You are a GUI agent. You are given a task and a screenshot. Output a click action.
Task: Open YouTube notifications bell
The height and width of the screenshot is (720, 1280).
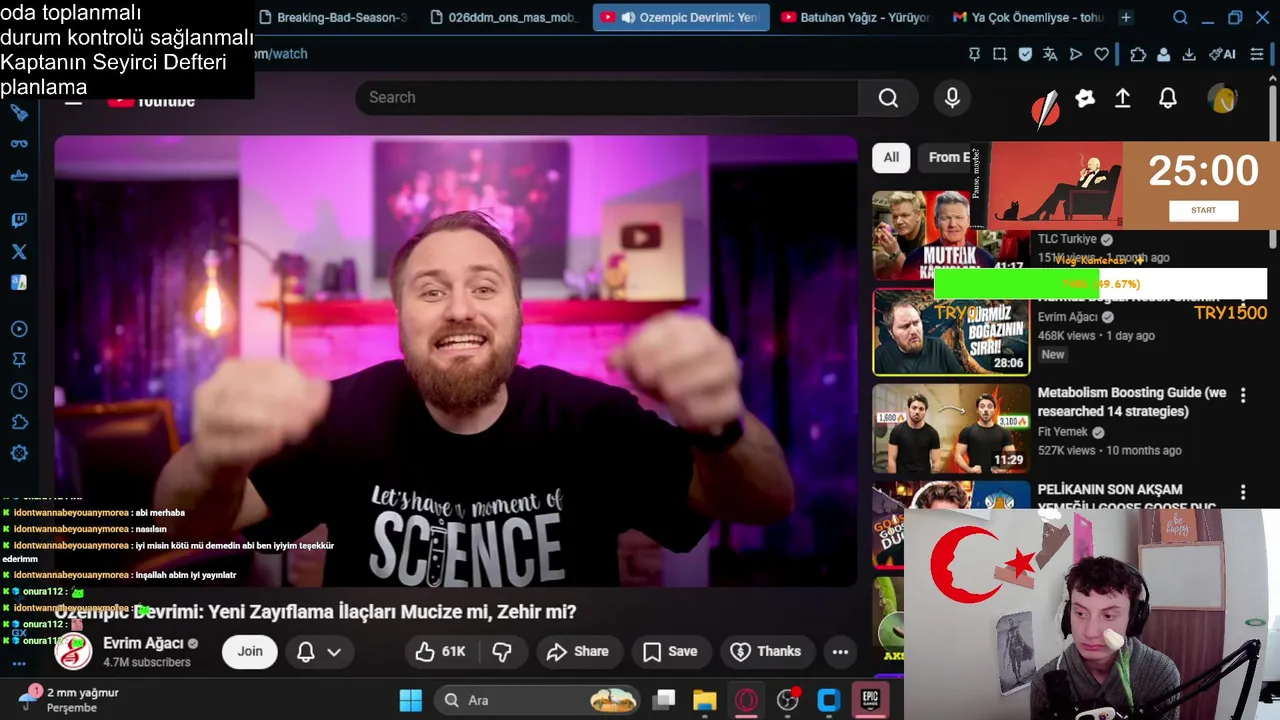[x=1167, y=98]
